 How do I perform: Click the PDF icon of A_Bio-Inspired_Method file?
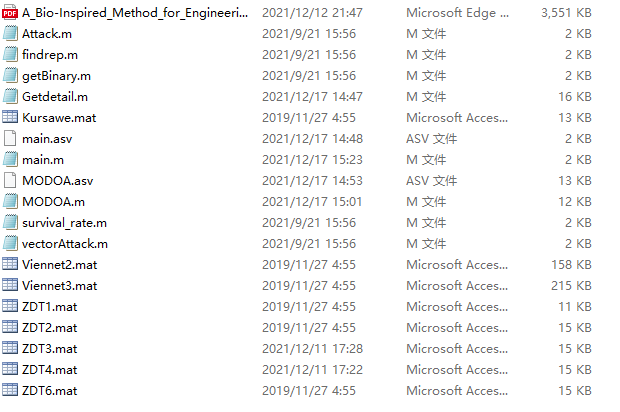click(10, 13)
